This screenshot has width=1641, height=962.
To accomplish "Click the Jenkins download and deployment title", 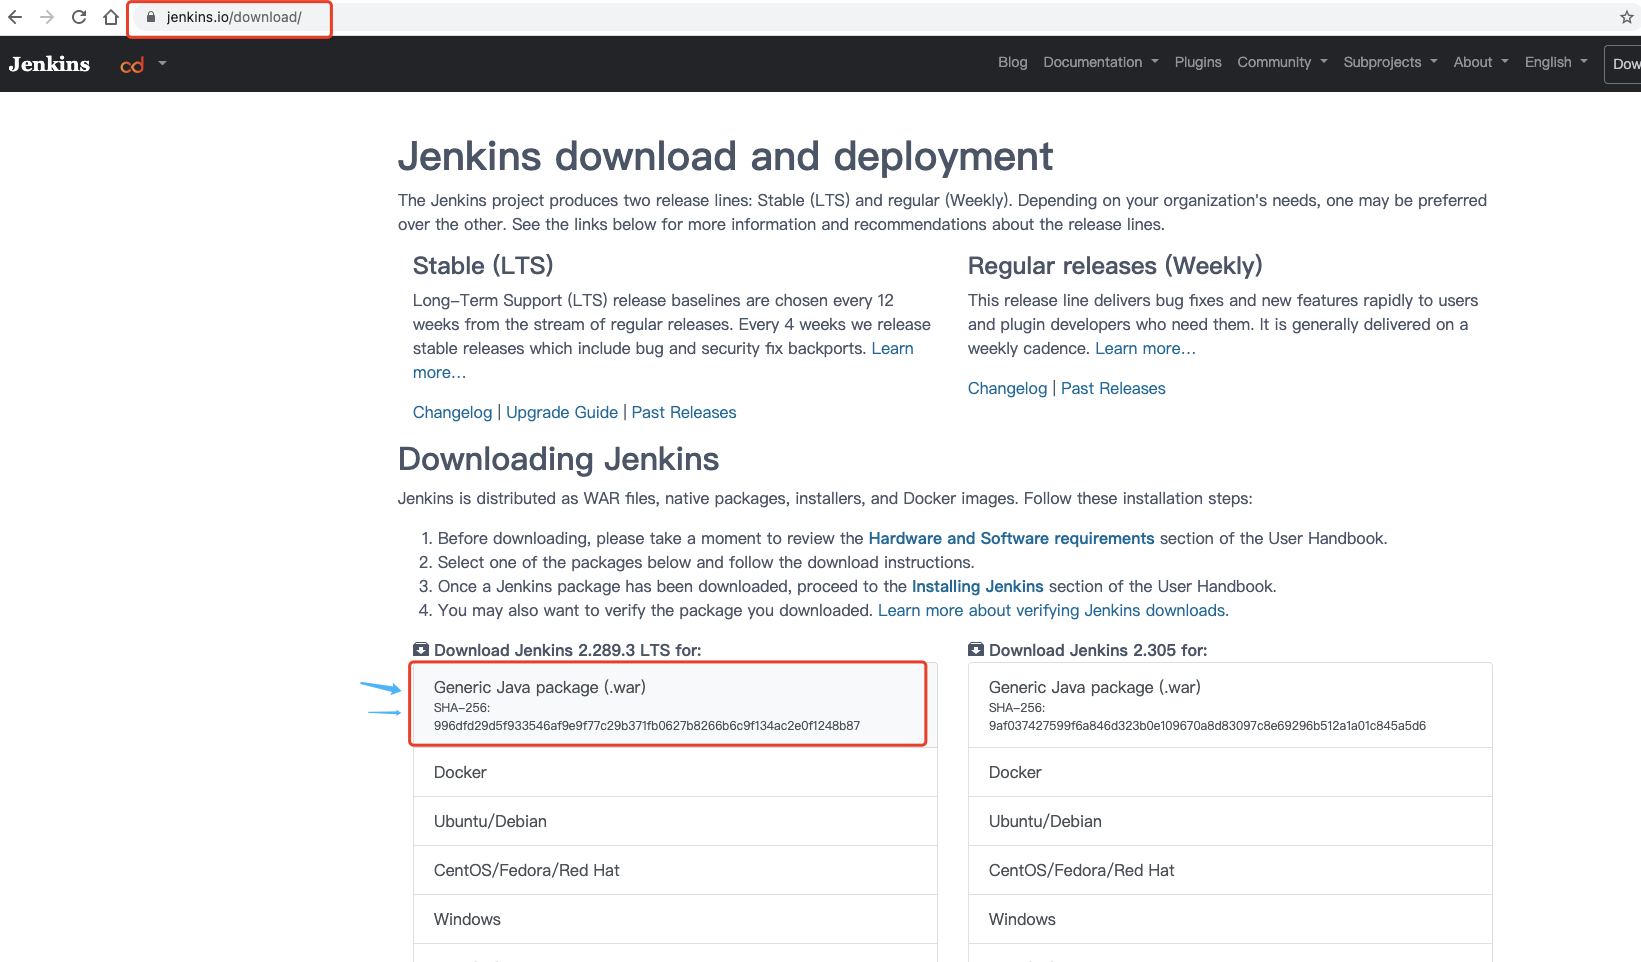I will tap(725, 157).
